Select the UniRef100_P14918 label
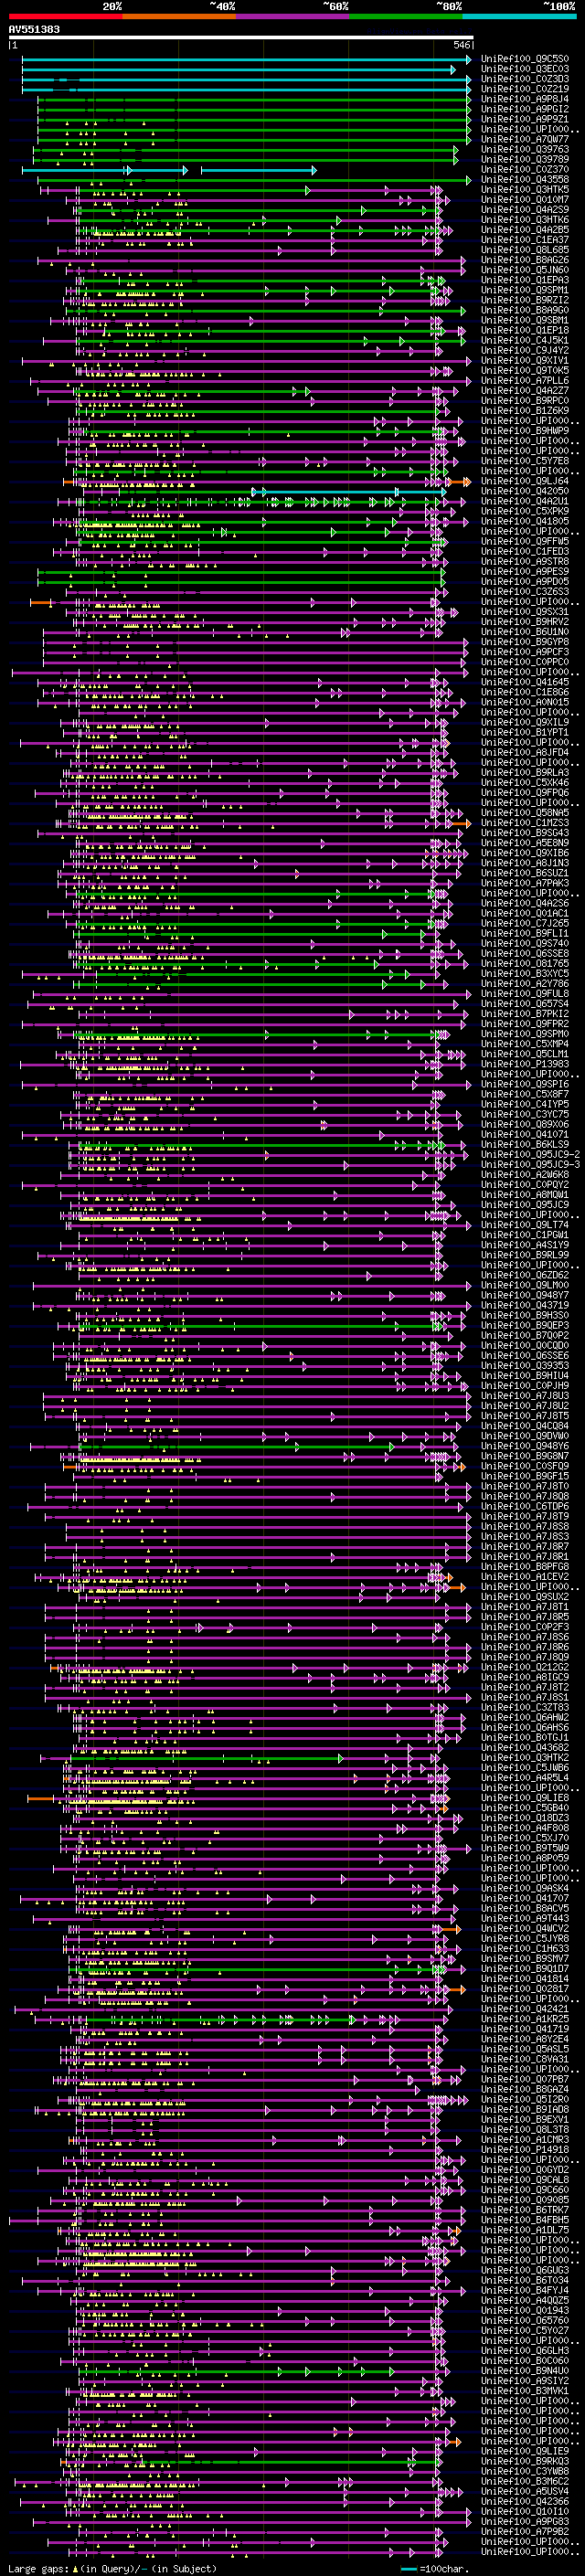The image size is (585, 2576). tap(524, 2149)
